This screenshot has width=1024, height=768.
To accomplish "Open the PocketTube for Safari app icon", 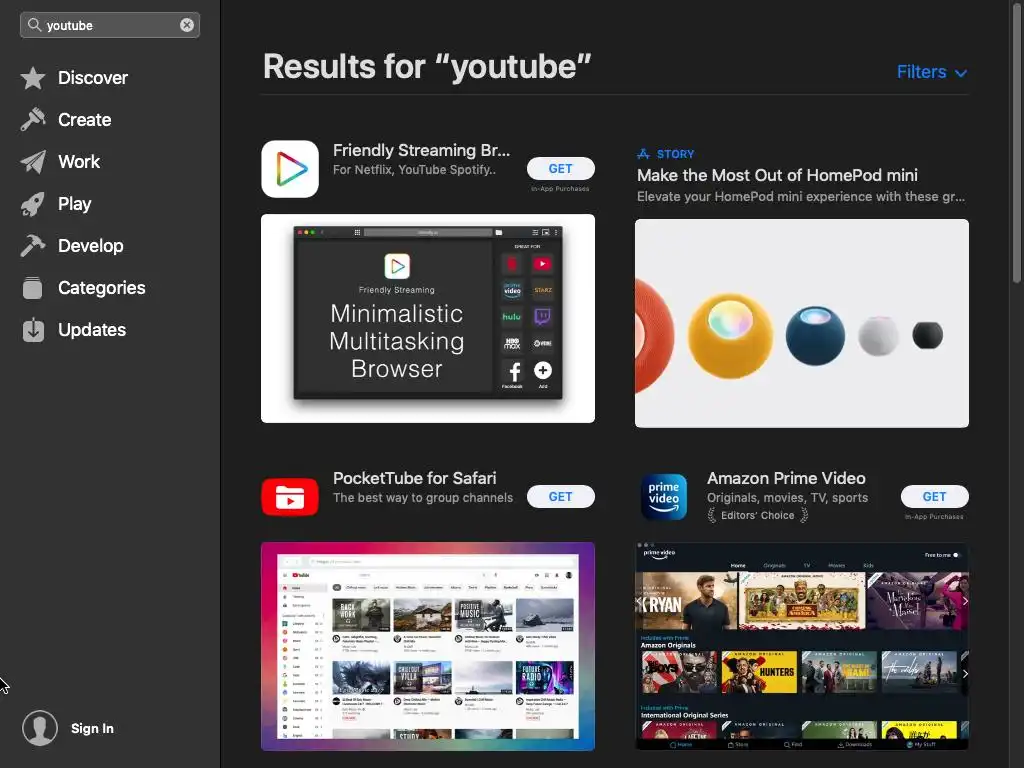I will click(x=290, y=496).
